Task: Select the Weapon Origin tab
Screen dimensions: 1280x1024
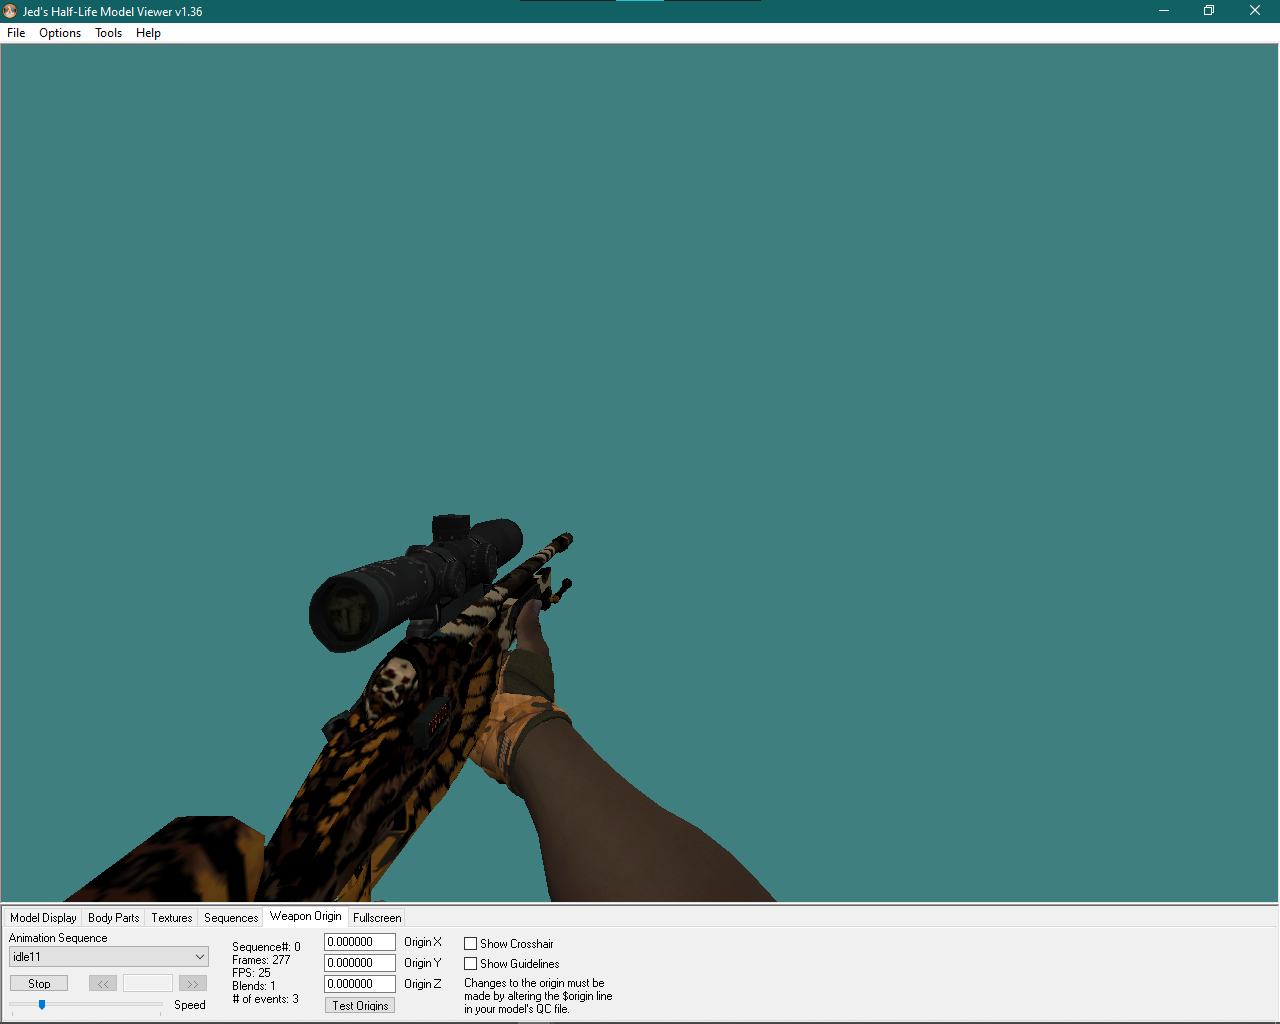Action: coord(306,916)
